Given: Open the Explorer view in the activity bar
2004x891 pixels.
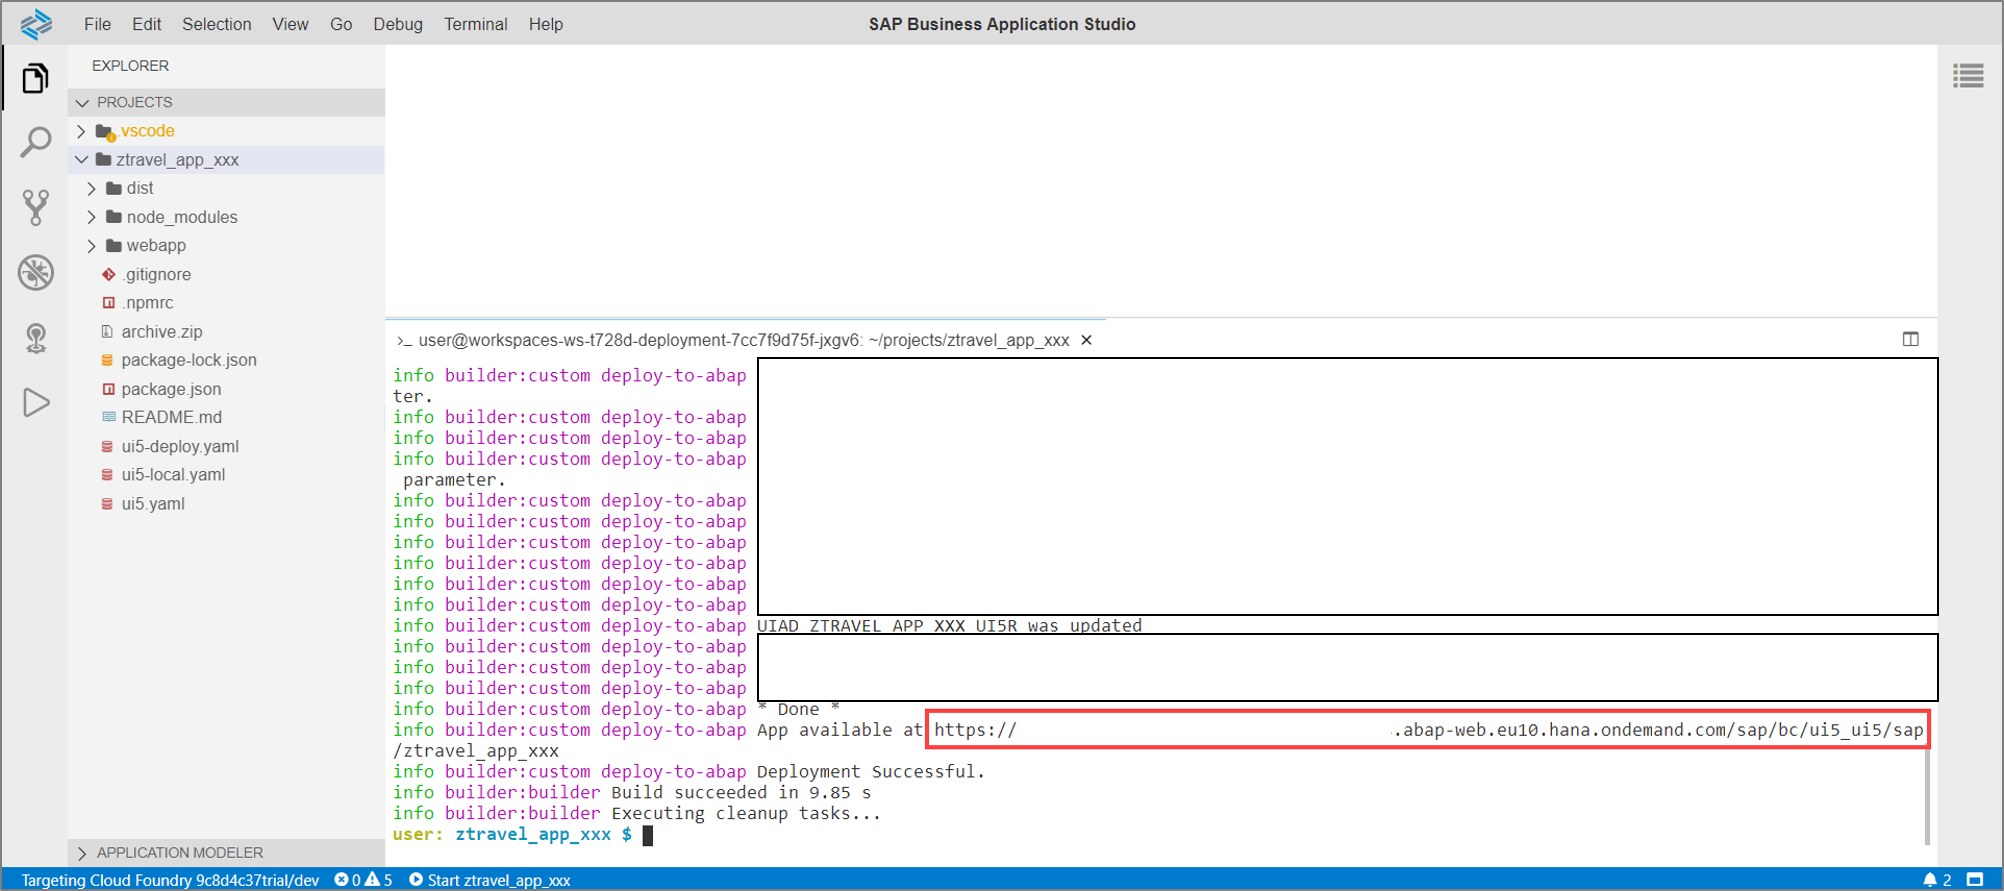Looking at the screenshot, I should tap(35, 78).
